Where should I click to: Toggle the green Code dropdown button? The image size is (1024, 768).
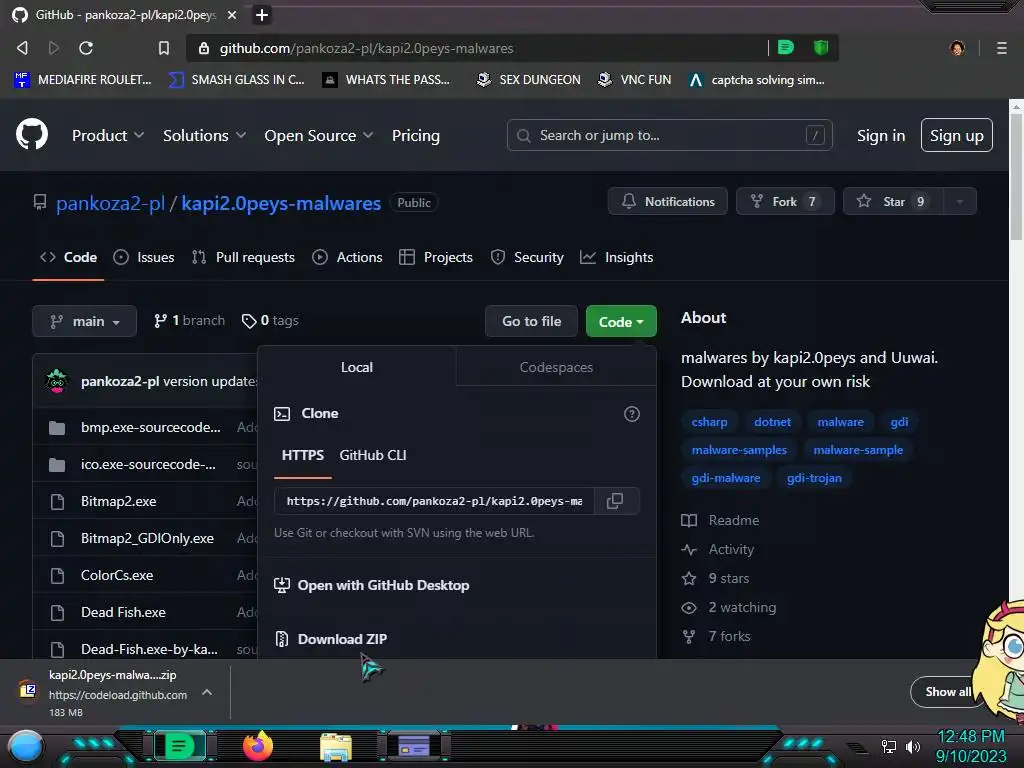click(x=621, y=321)
